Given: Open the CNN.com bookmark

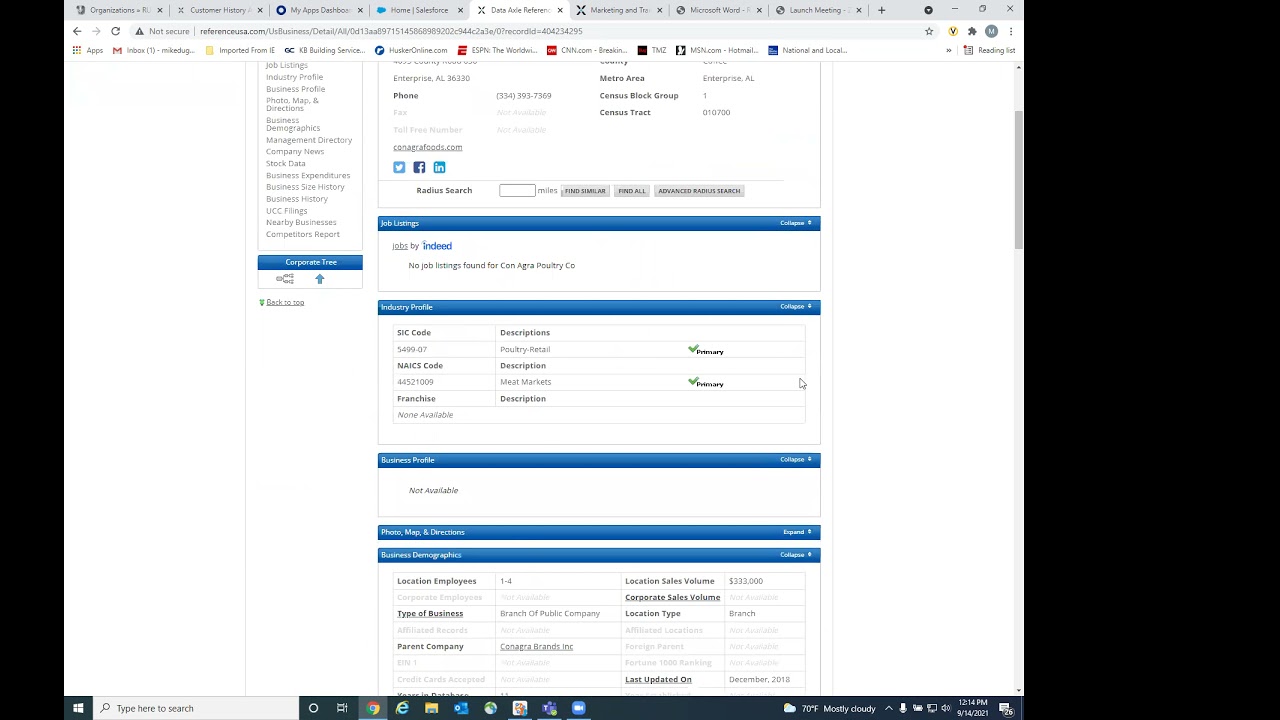Looking at the screenshot, I should pyautogui.click(x=587, y=50).
